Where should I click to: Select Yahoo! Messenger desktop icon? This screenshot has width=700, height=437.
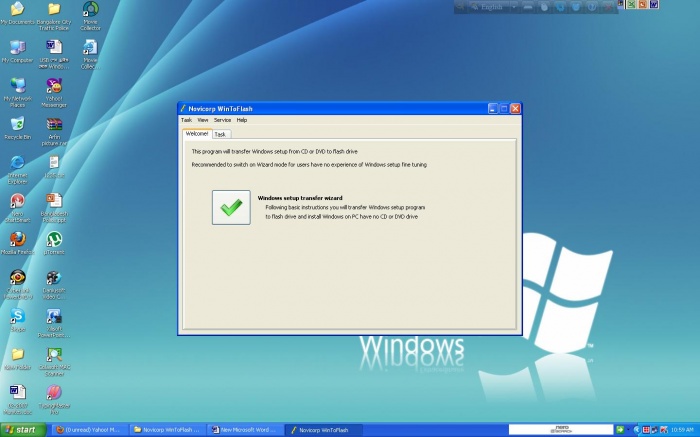(54, 93)
